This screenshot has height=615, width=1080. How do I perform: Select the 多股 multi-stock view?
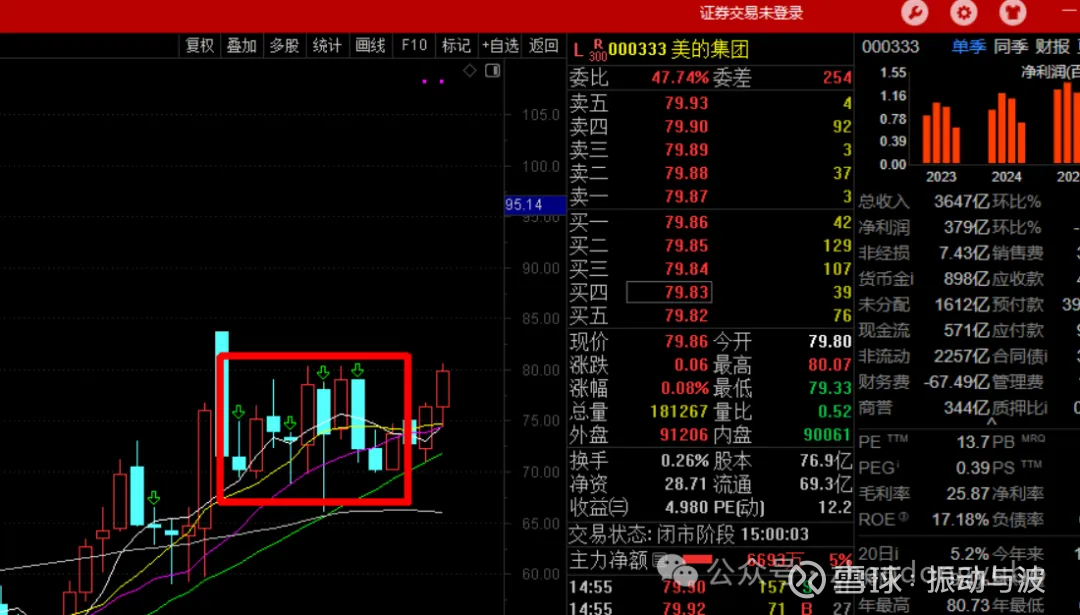(x=284, y=45)
